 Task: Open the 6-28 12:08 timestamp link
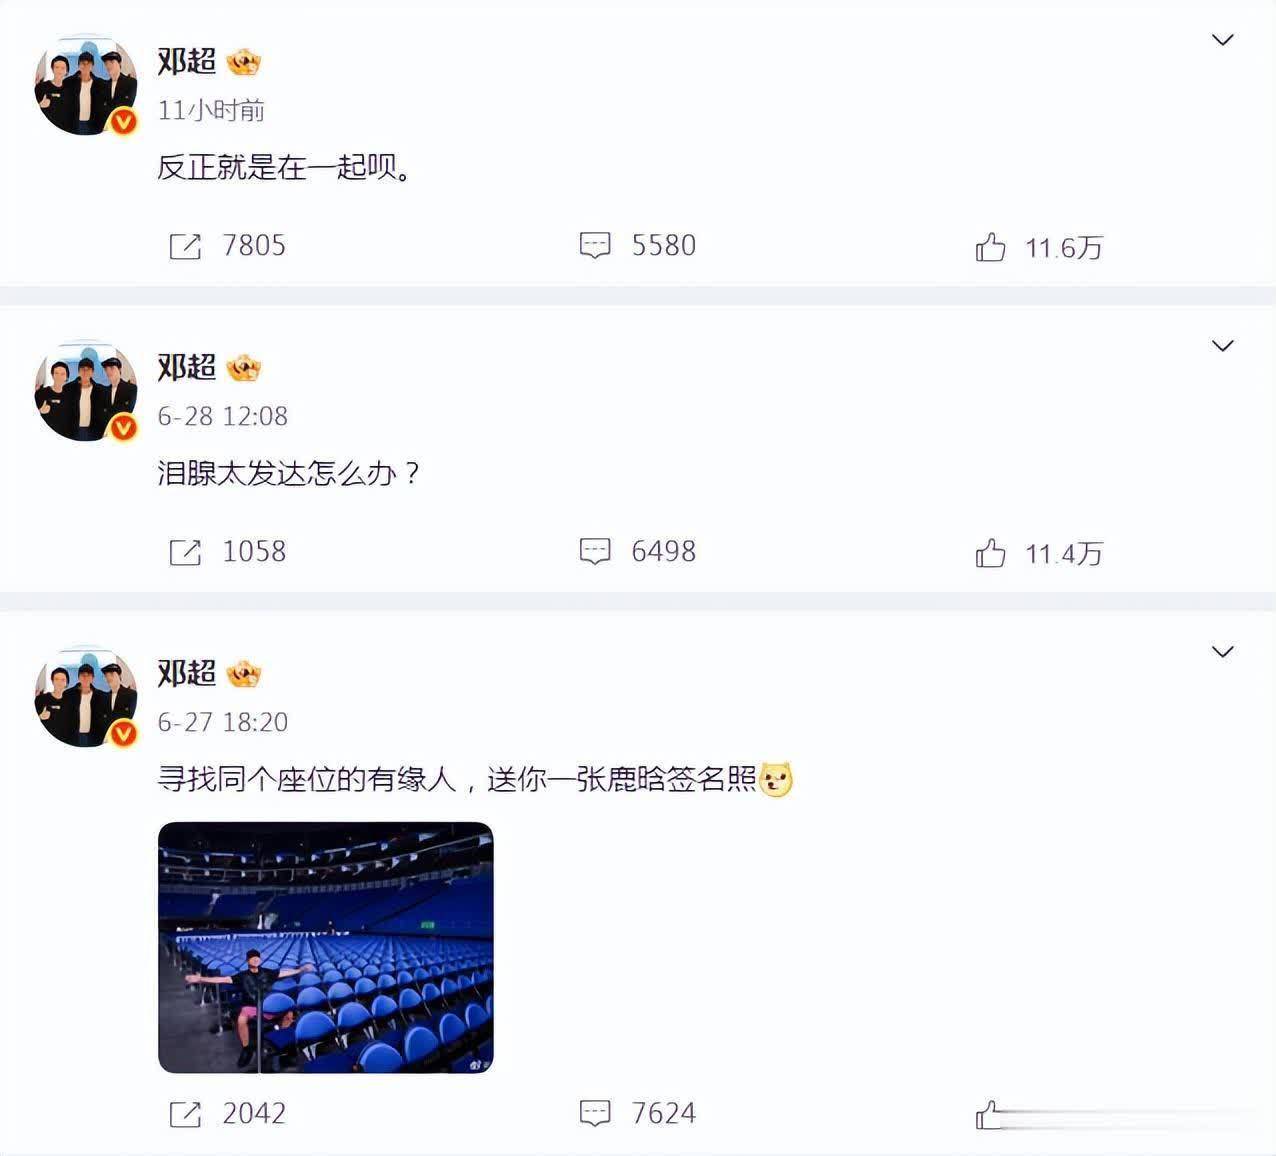click(x=223, y=416)
